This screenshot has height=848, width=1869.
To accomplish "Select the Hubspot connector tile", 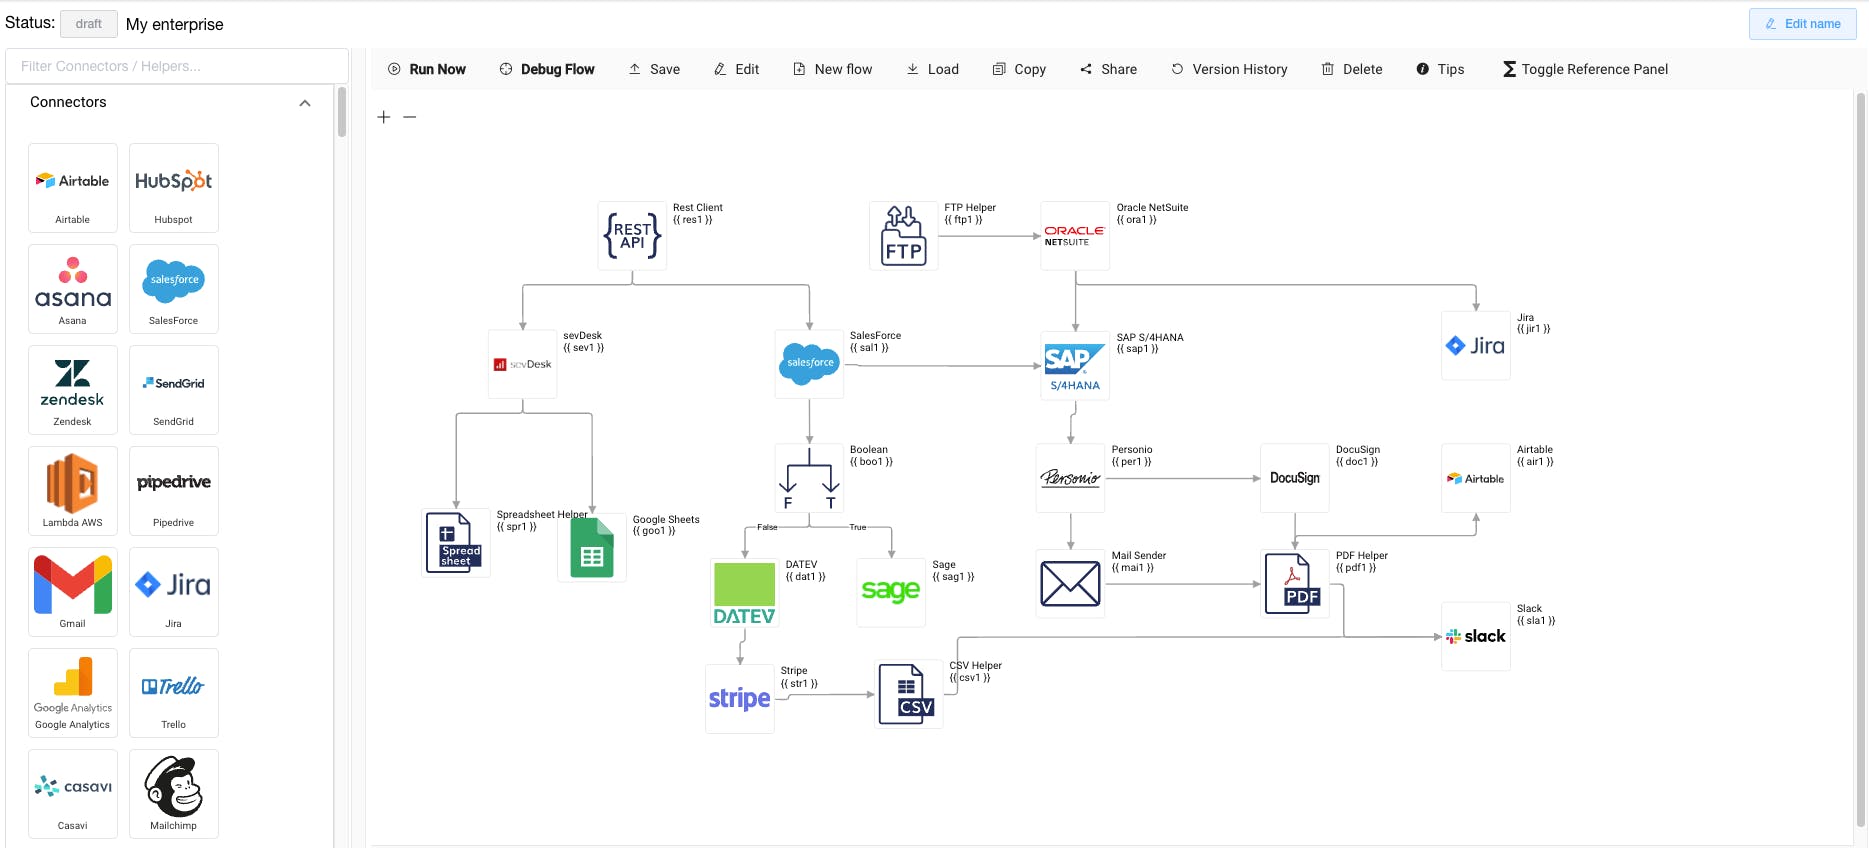I will (174, 188).
